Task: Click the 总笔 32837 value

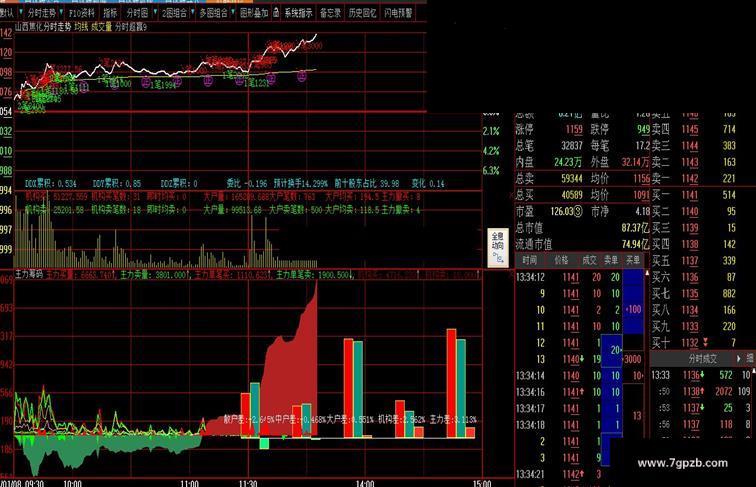Action: tap(572, 146)
